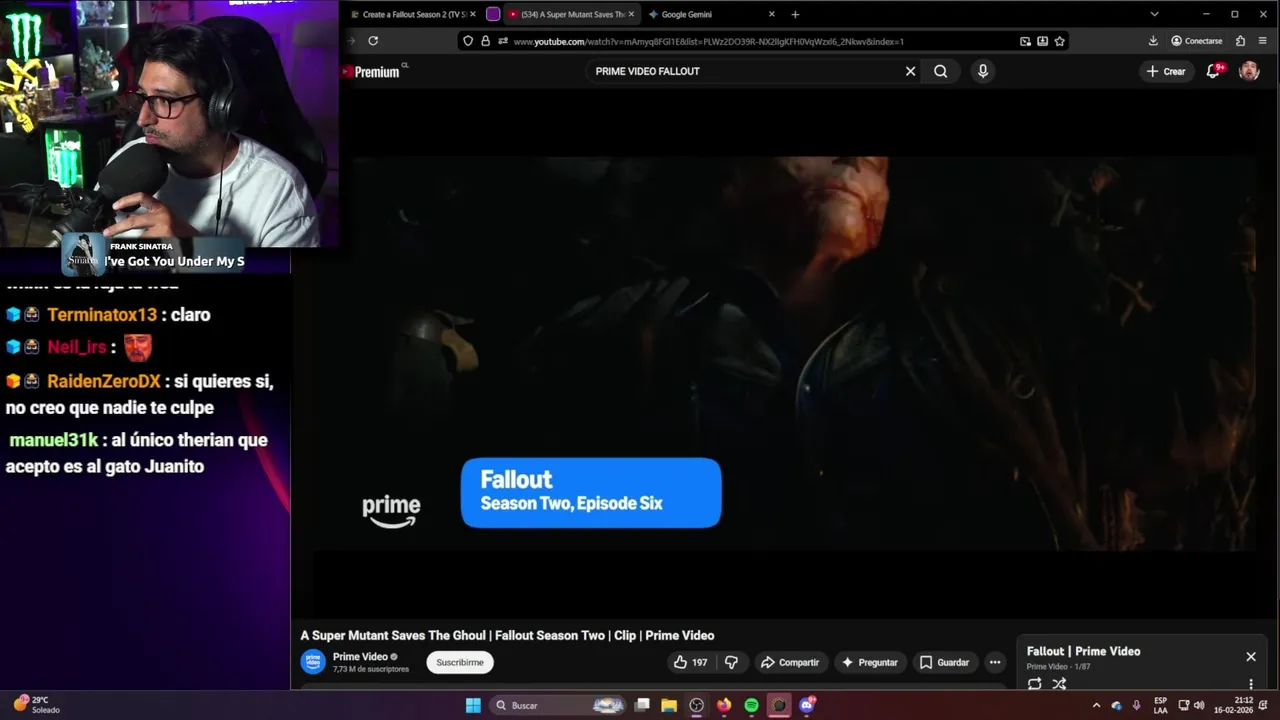Select the A Super Mutant Saves tab

[572, 14]
